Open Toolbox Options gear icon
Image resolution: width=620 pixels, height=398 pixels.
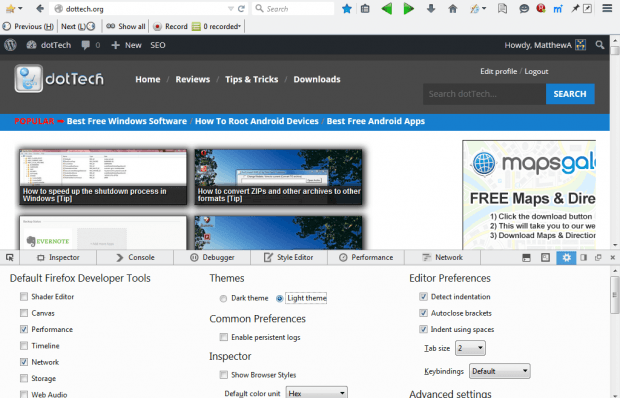(x=566, y=258)
